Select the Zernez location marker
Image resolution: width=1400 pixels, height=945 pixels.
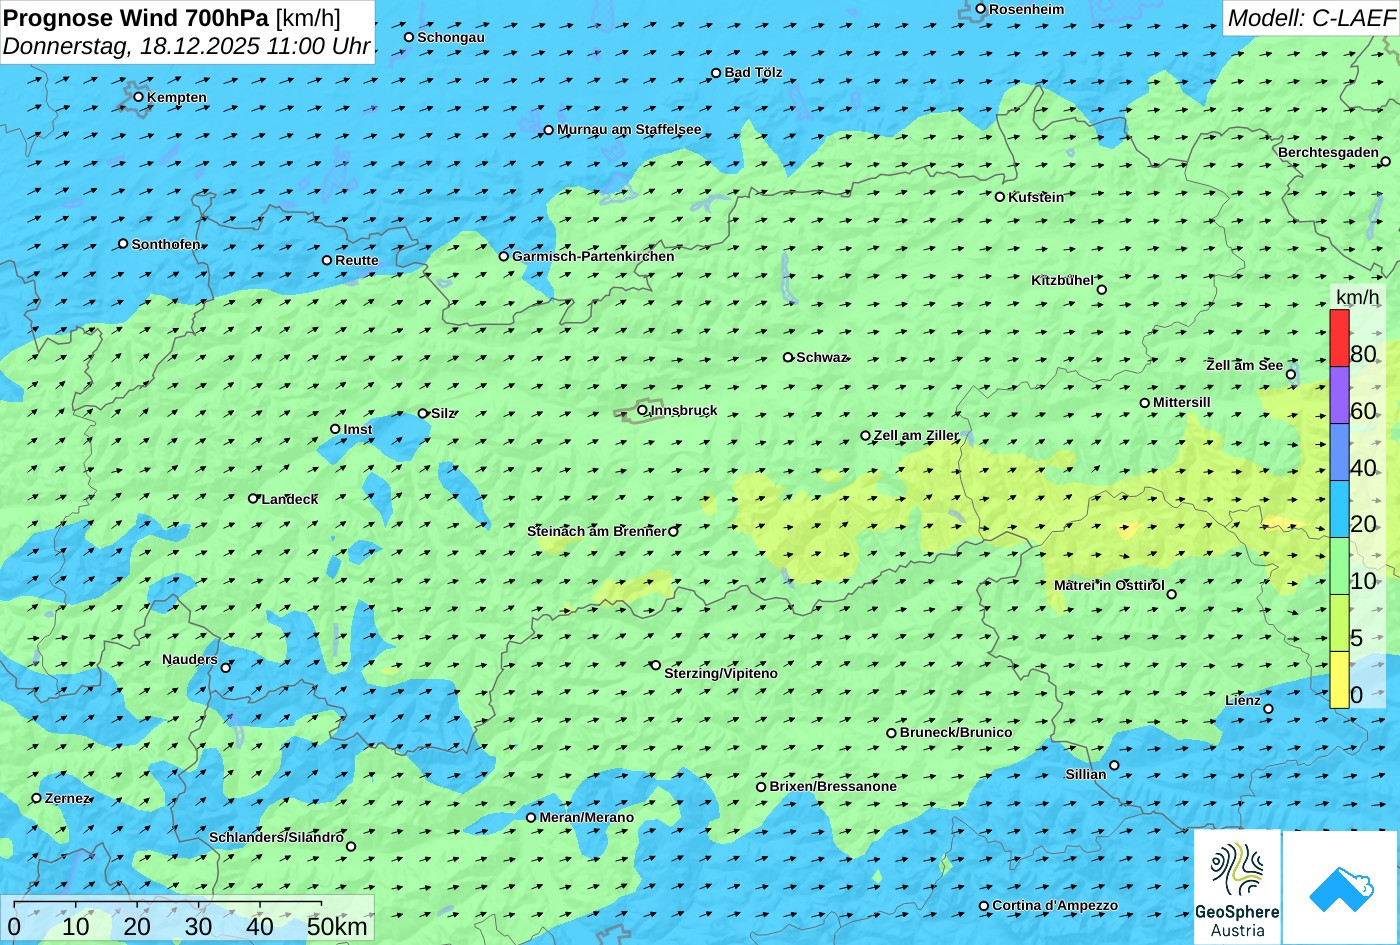[x=37, y=798]
